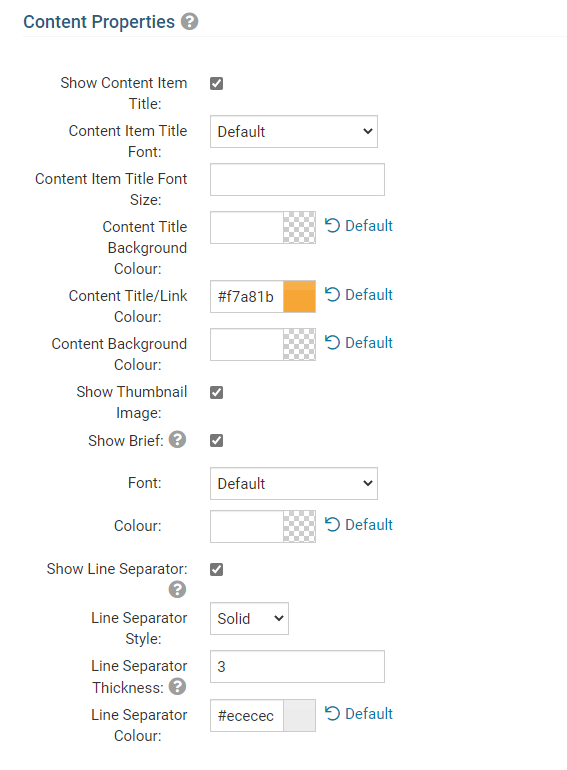567x770 pixels.
Task: Click the Show Brief help icon
Action: tap(178, 440)
